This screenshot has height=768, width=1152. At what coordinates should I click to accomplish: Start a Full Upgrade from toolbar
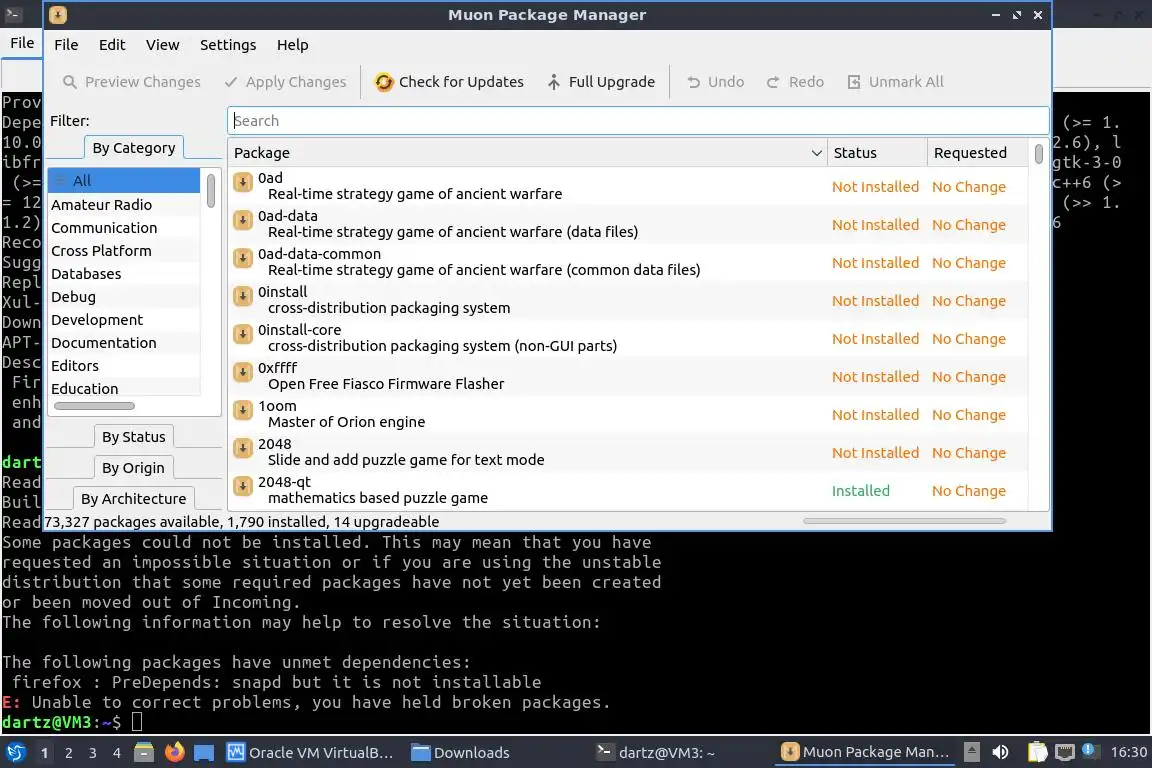point(601,82)
